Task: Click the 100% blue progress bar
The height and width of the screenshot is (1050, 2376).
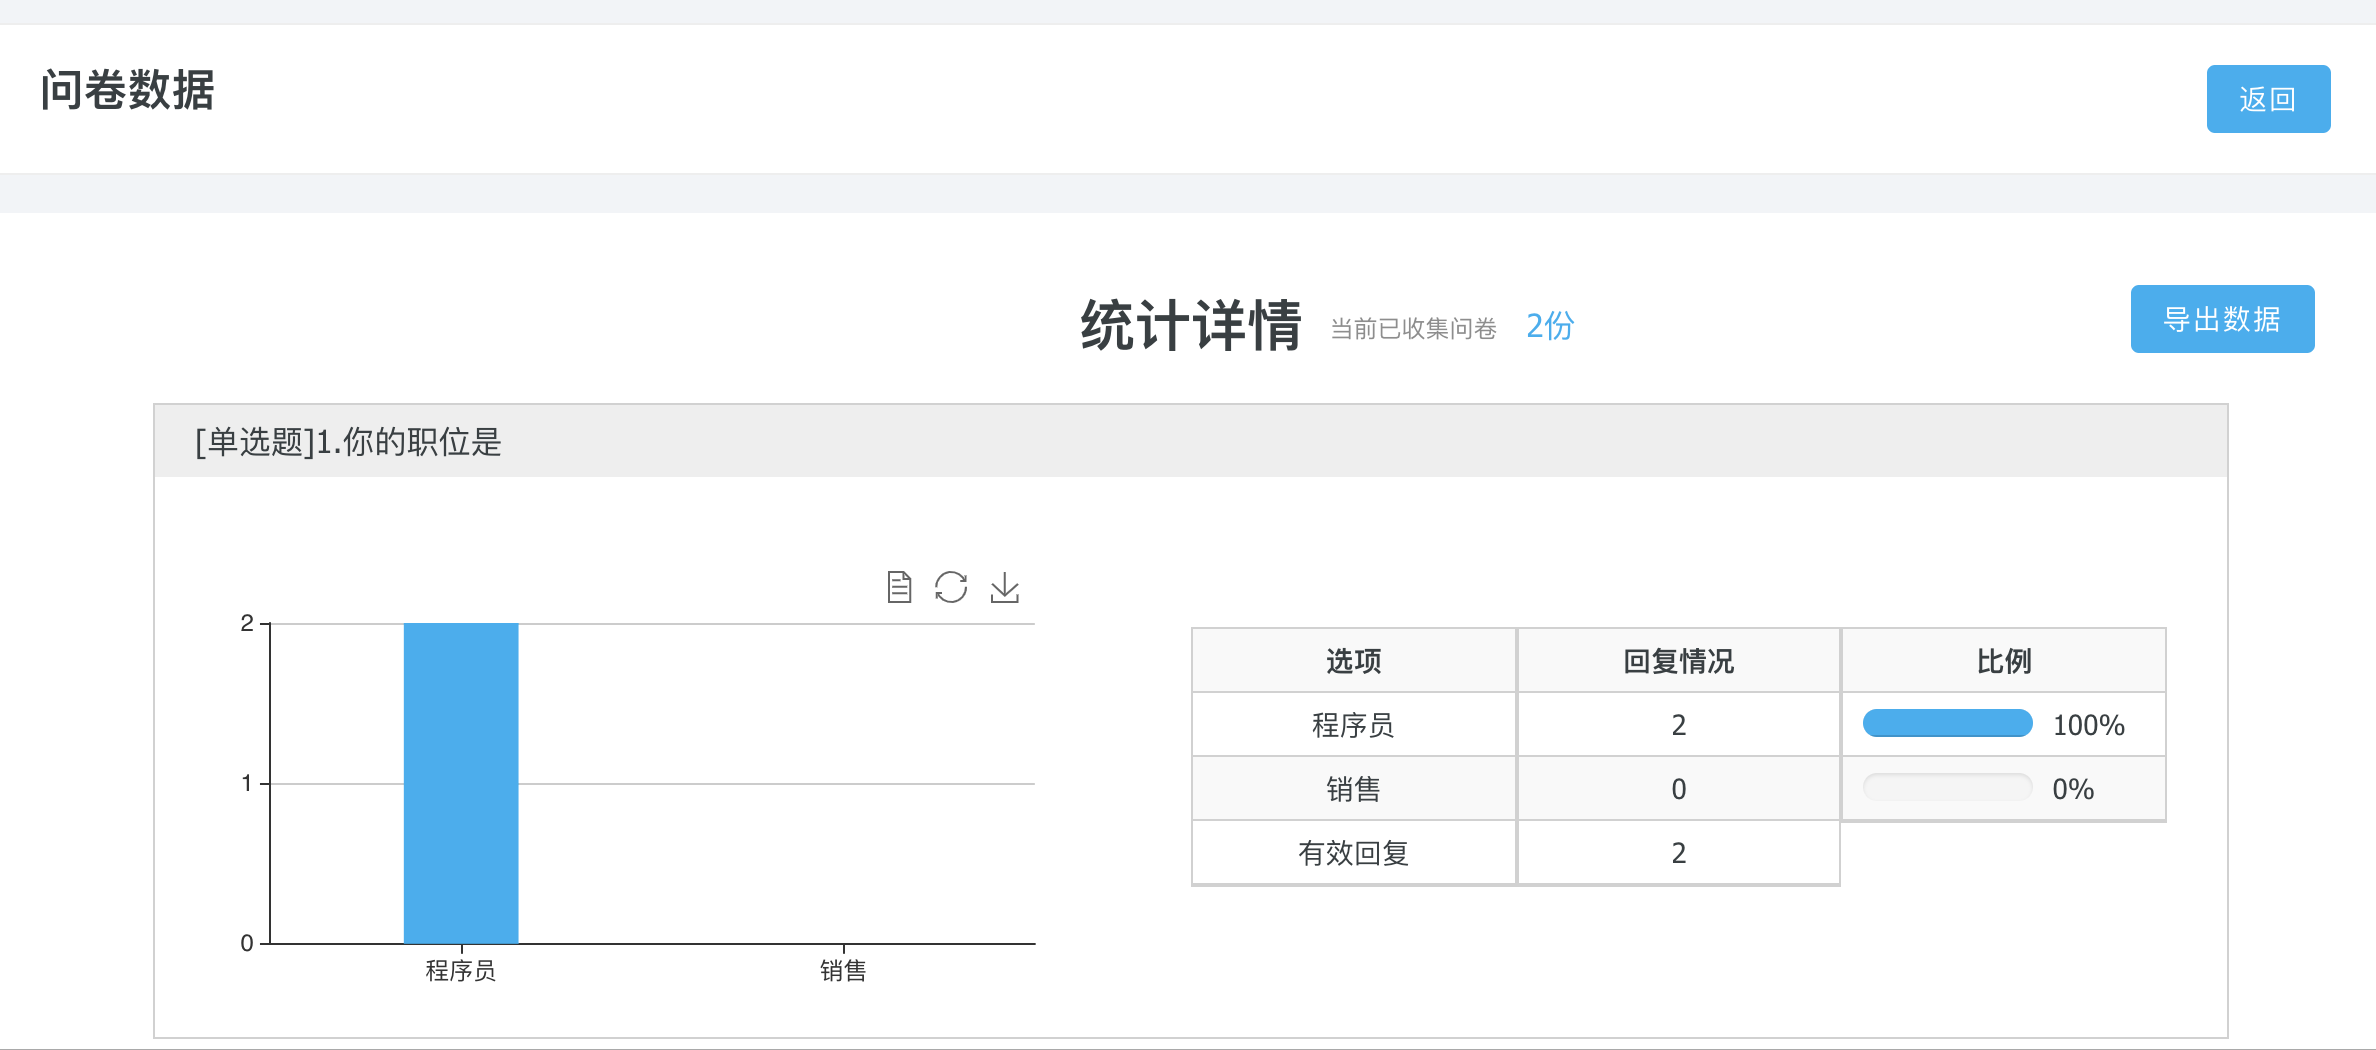Action: pos(1947,723)
